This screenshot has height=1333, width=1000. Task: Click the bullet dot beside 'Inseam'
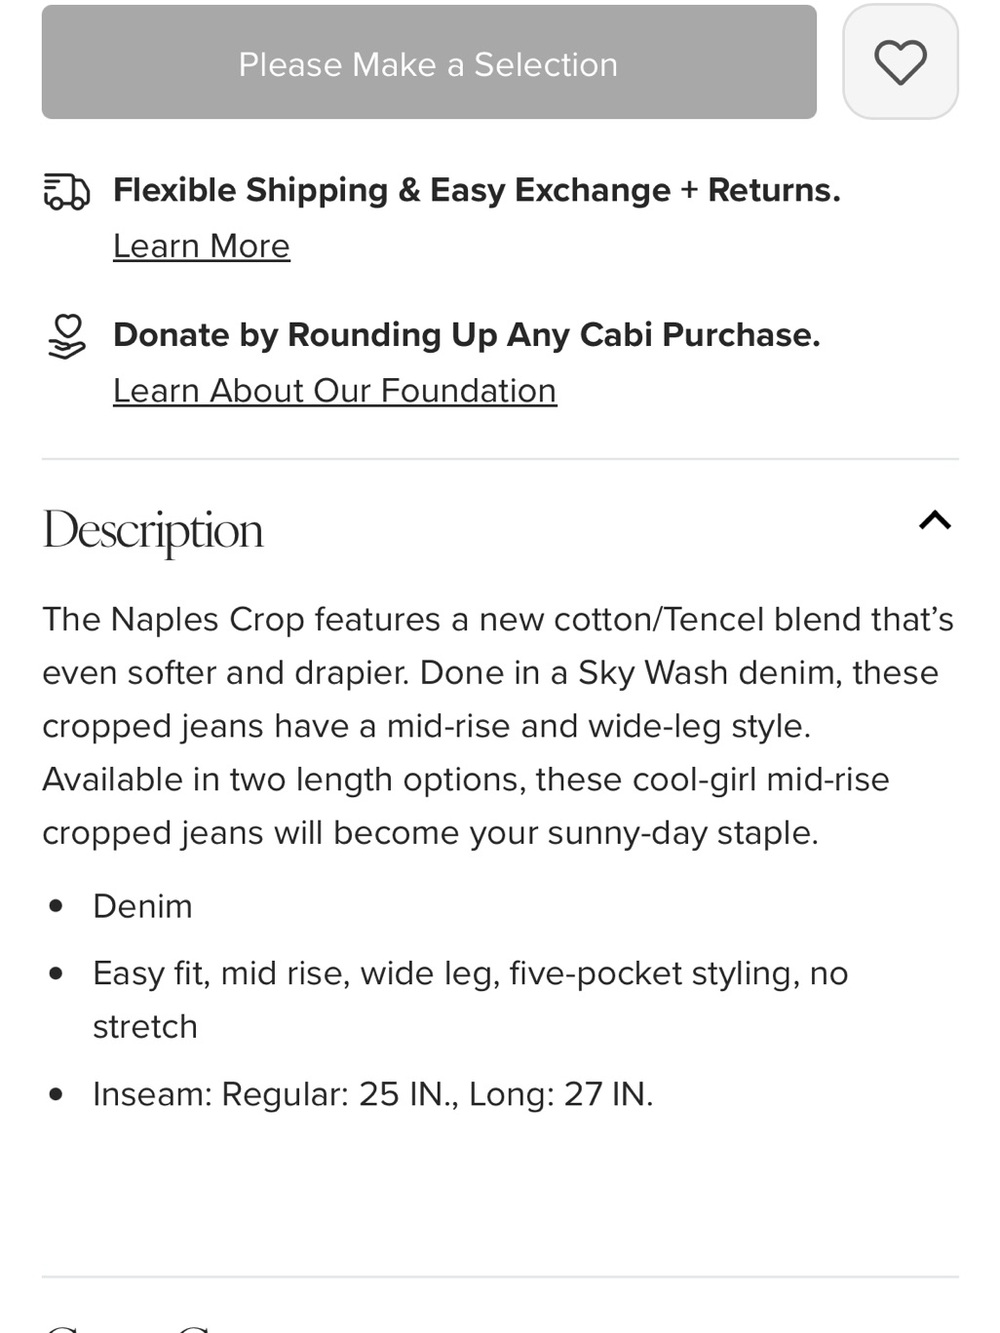(x=56, y=1094)
